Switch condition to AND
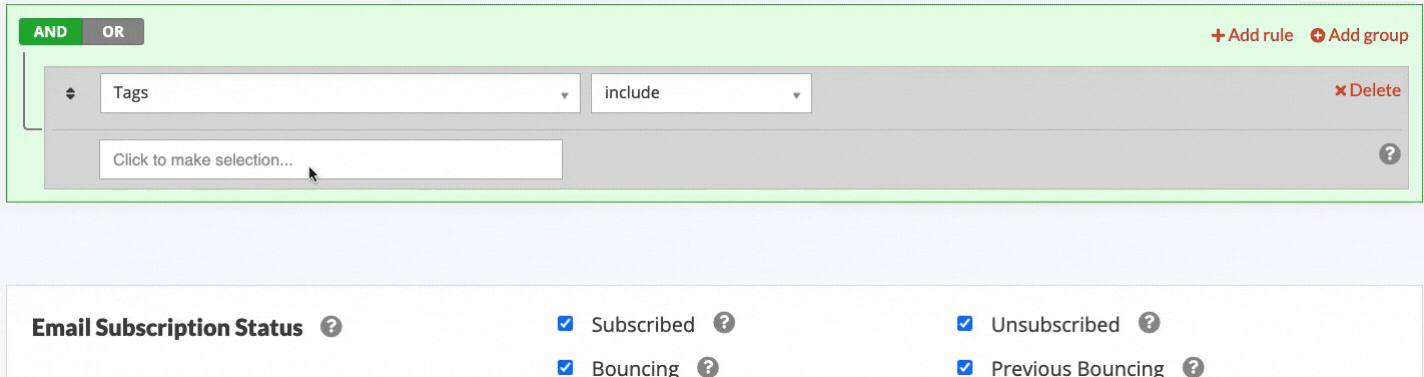 point(50,32)
